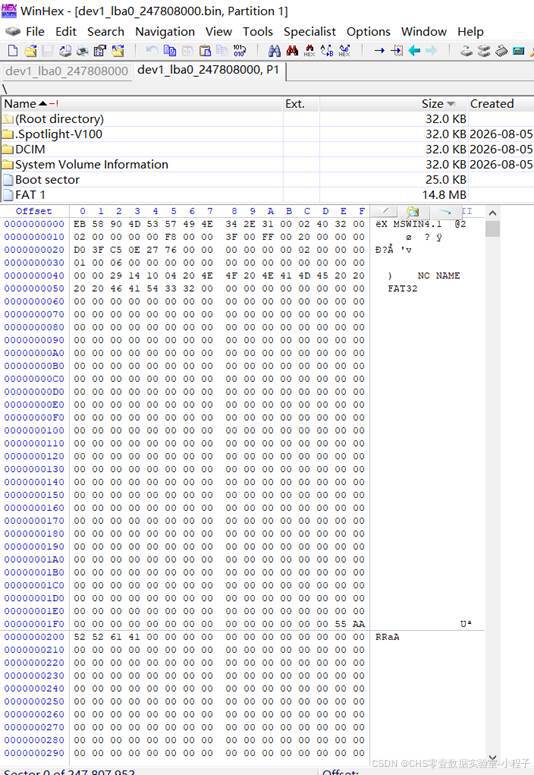Click the hex view vertical scrollbar thumb
Image resolution: width=534 pixels, height=775 pixels.
[492, 229]
